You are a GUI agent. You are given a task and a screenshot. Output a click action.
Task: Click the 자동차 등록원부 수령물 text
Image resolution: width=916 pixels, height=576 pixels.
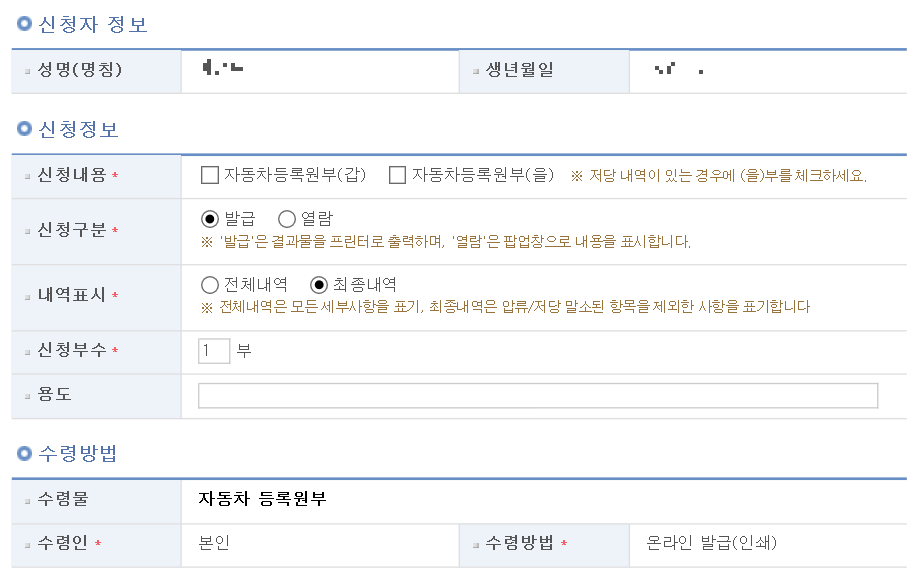(x=262, y=499)
